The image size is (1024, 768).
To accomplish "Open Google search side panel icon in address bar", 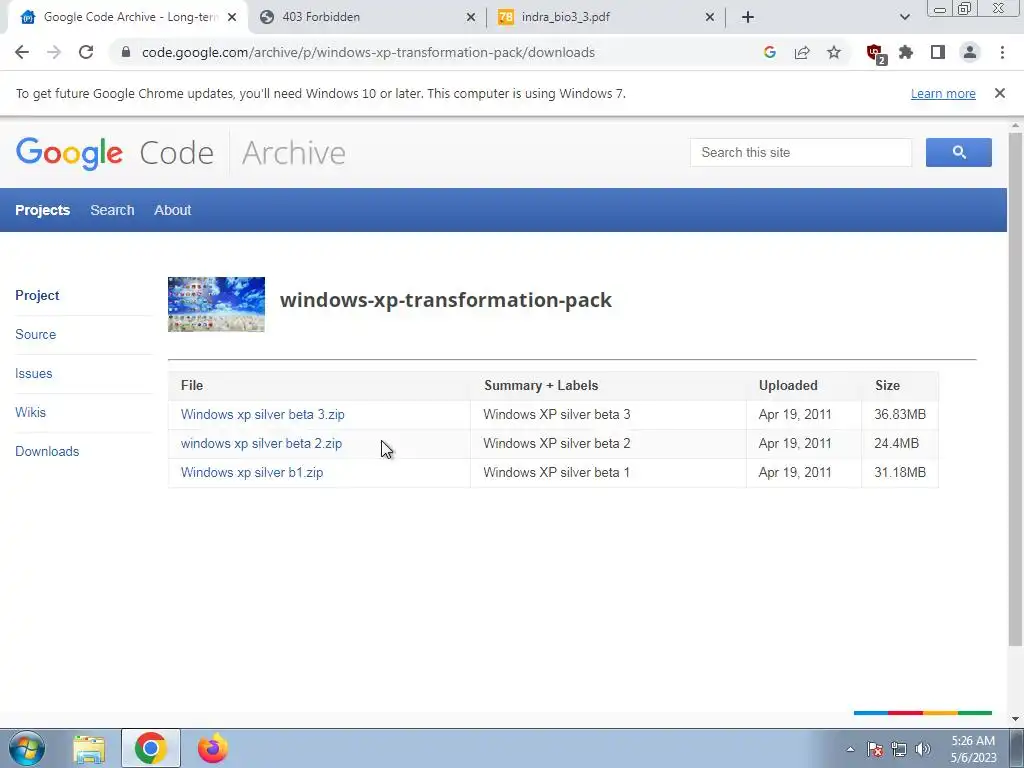I will point(770,52).
